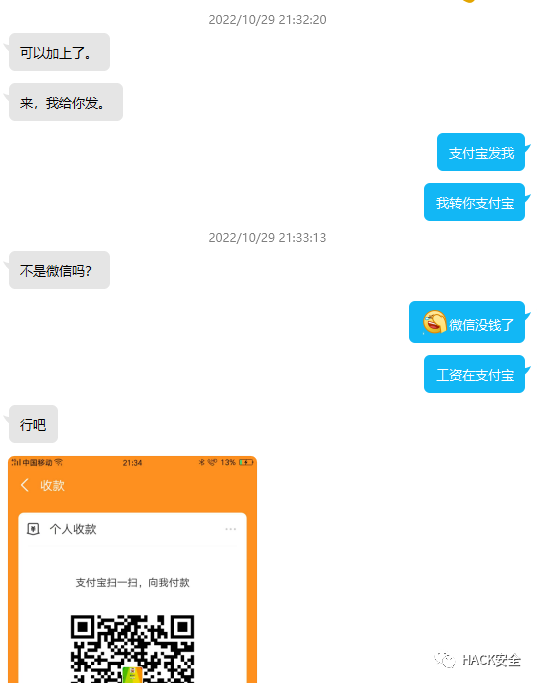Click the 个人收款 yen icon

click(x=33, y=529)
